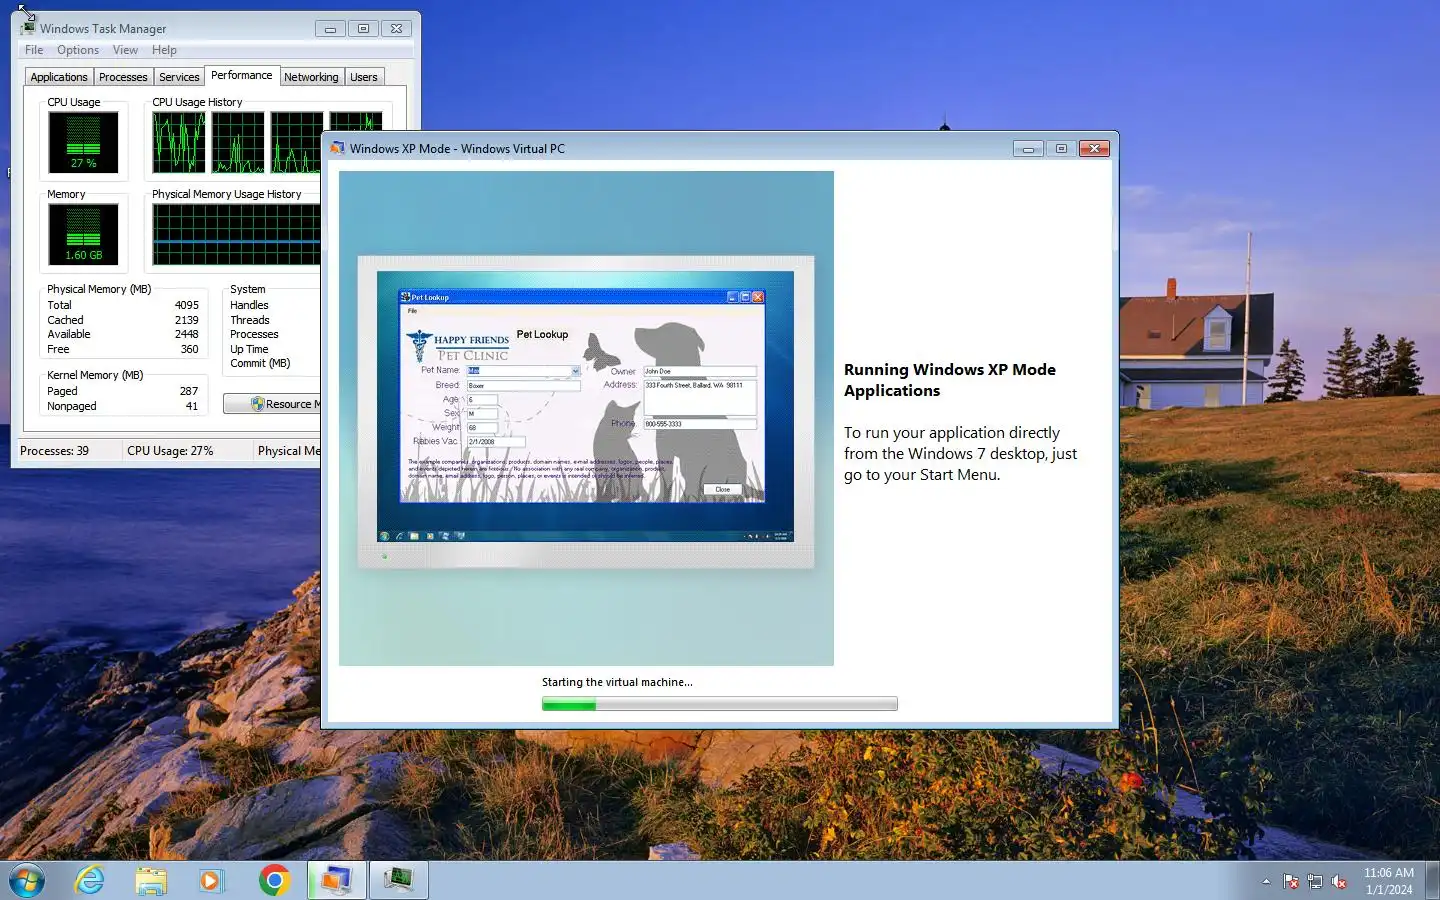The height and width of the screenshot is (900, 1440).
Task: Select the Windows Virtual PC taskbar button
Action: coord(336,881)
